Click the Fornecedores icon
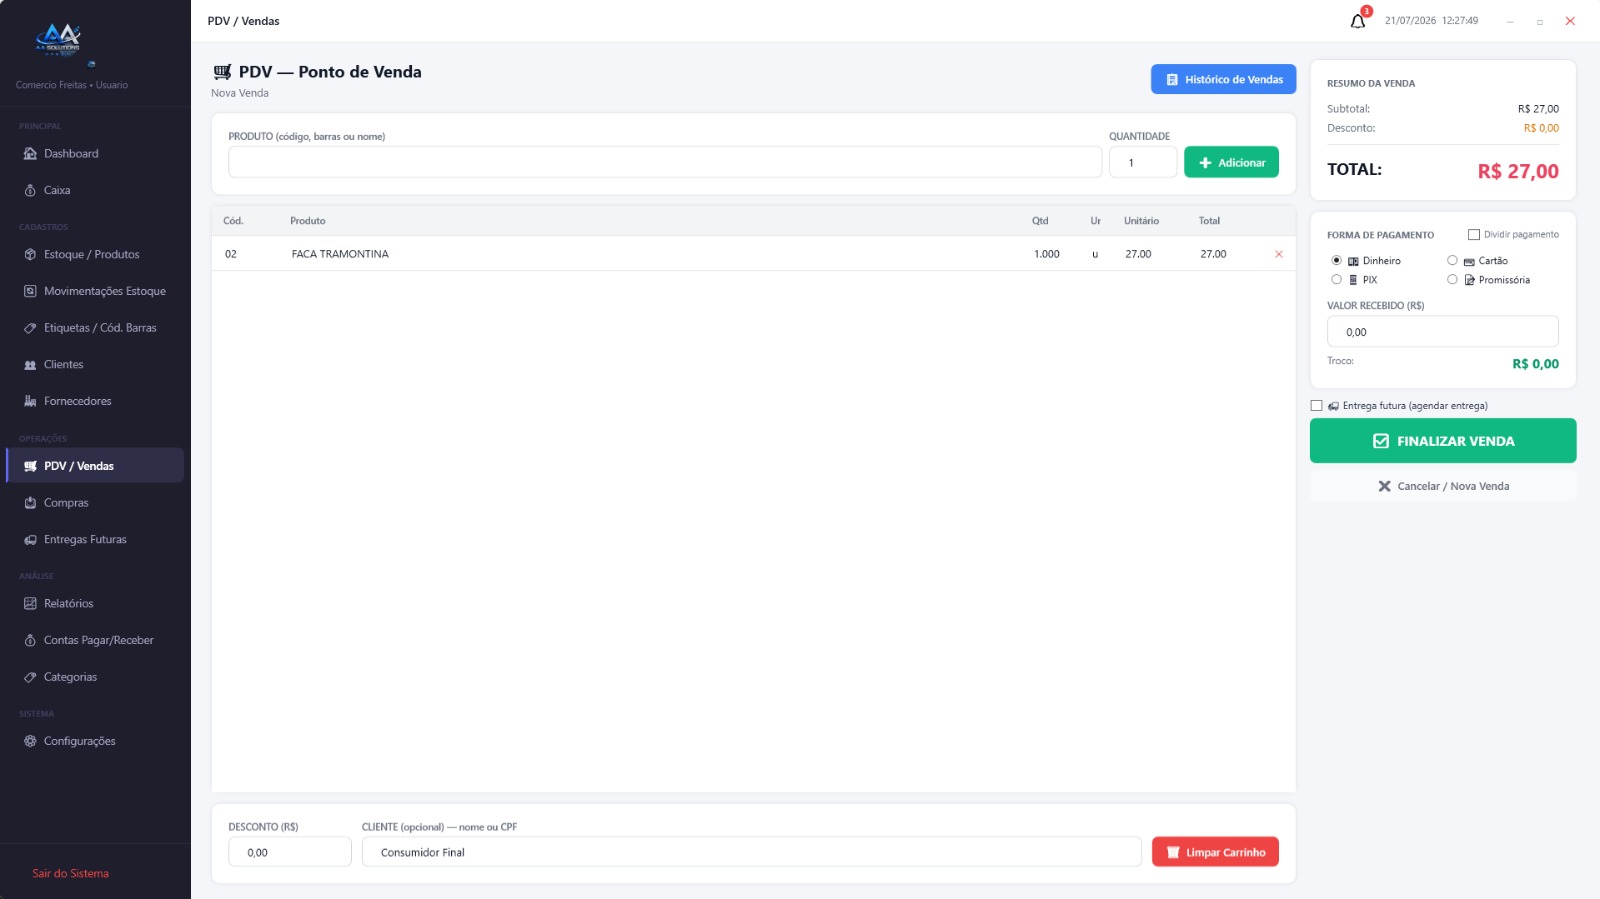 [30, 401]
